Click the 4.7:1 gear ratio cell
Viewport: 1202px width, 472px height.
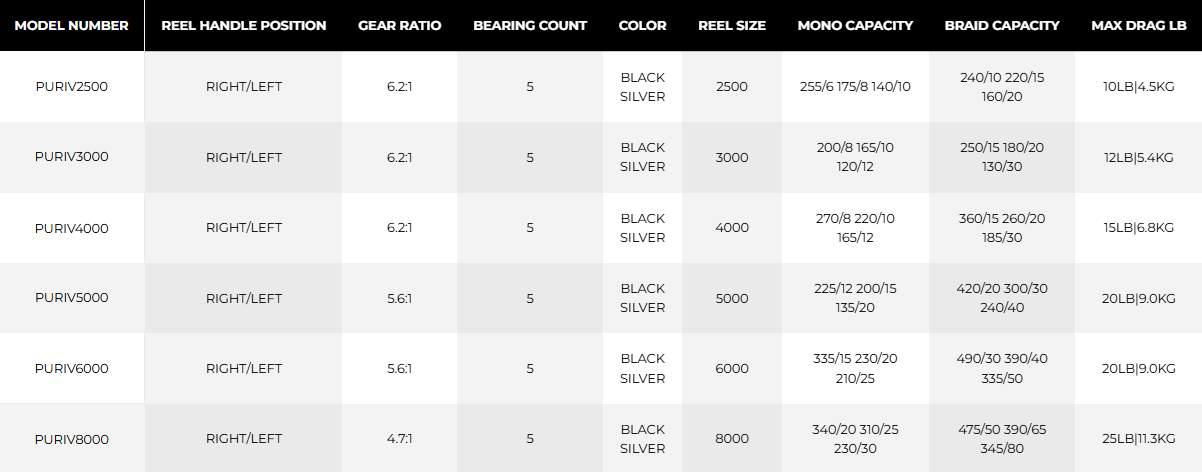pos(399,439)
